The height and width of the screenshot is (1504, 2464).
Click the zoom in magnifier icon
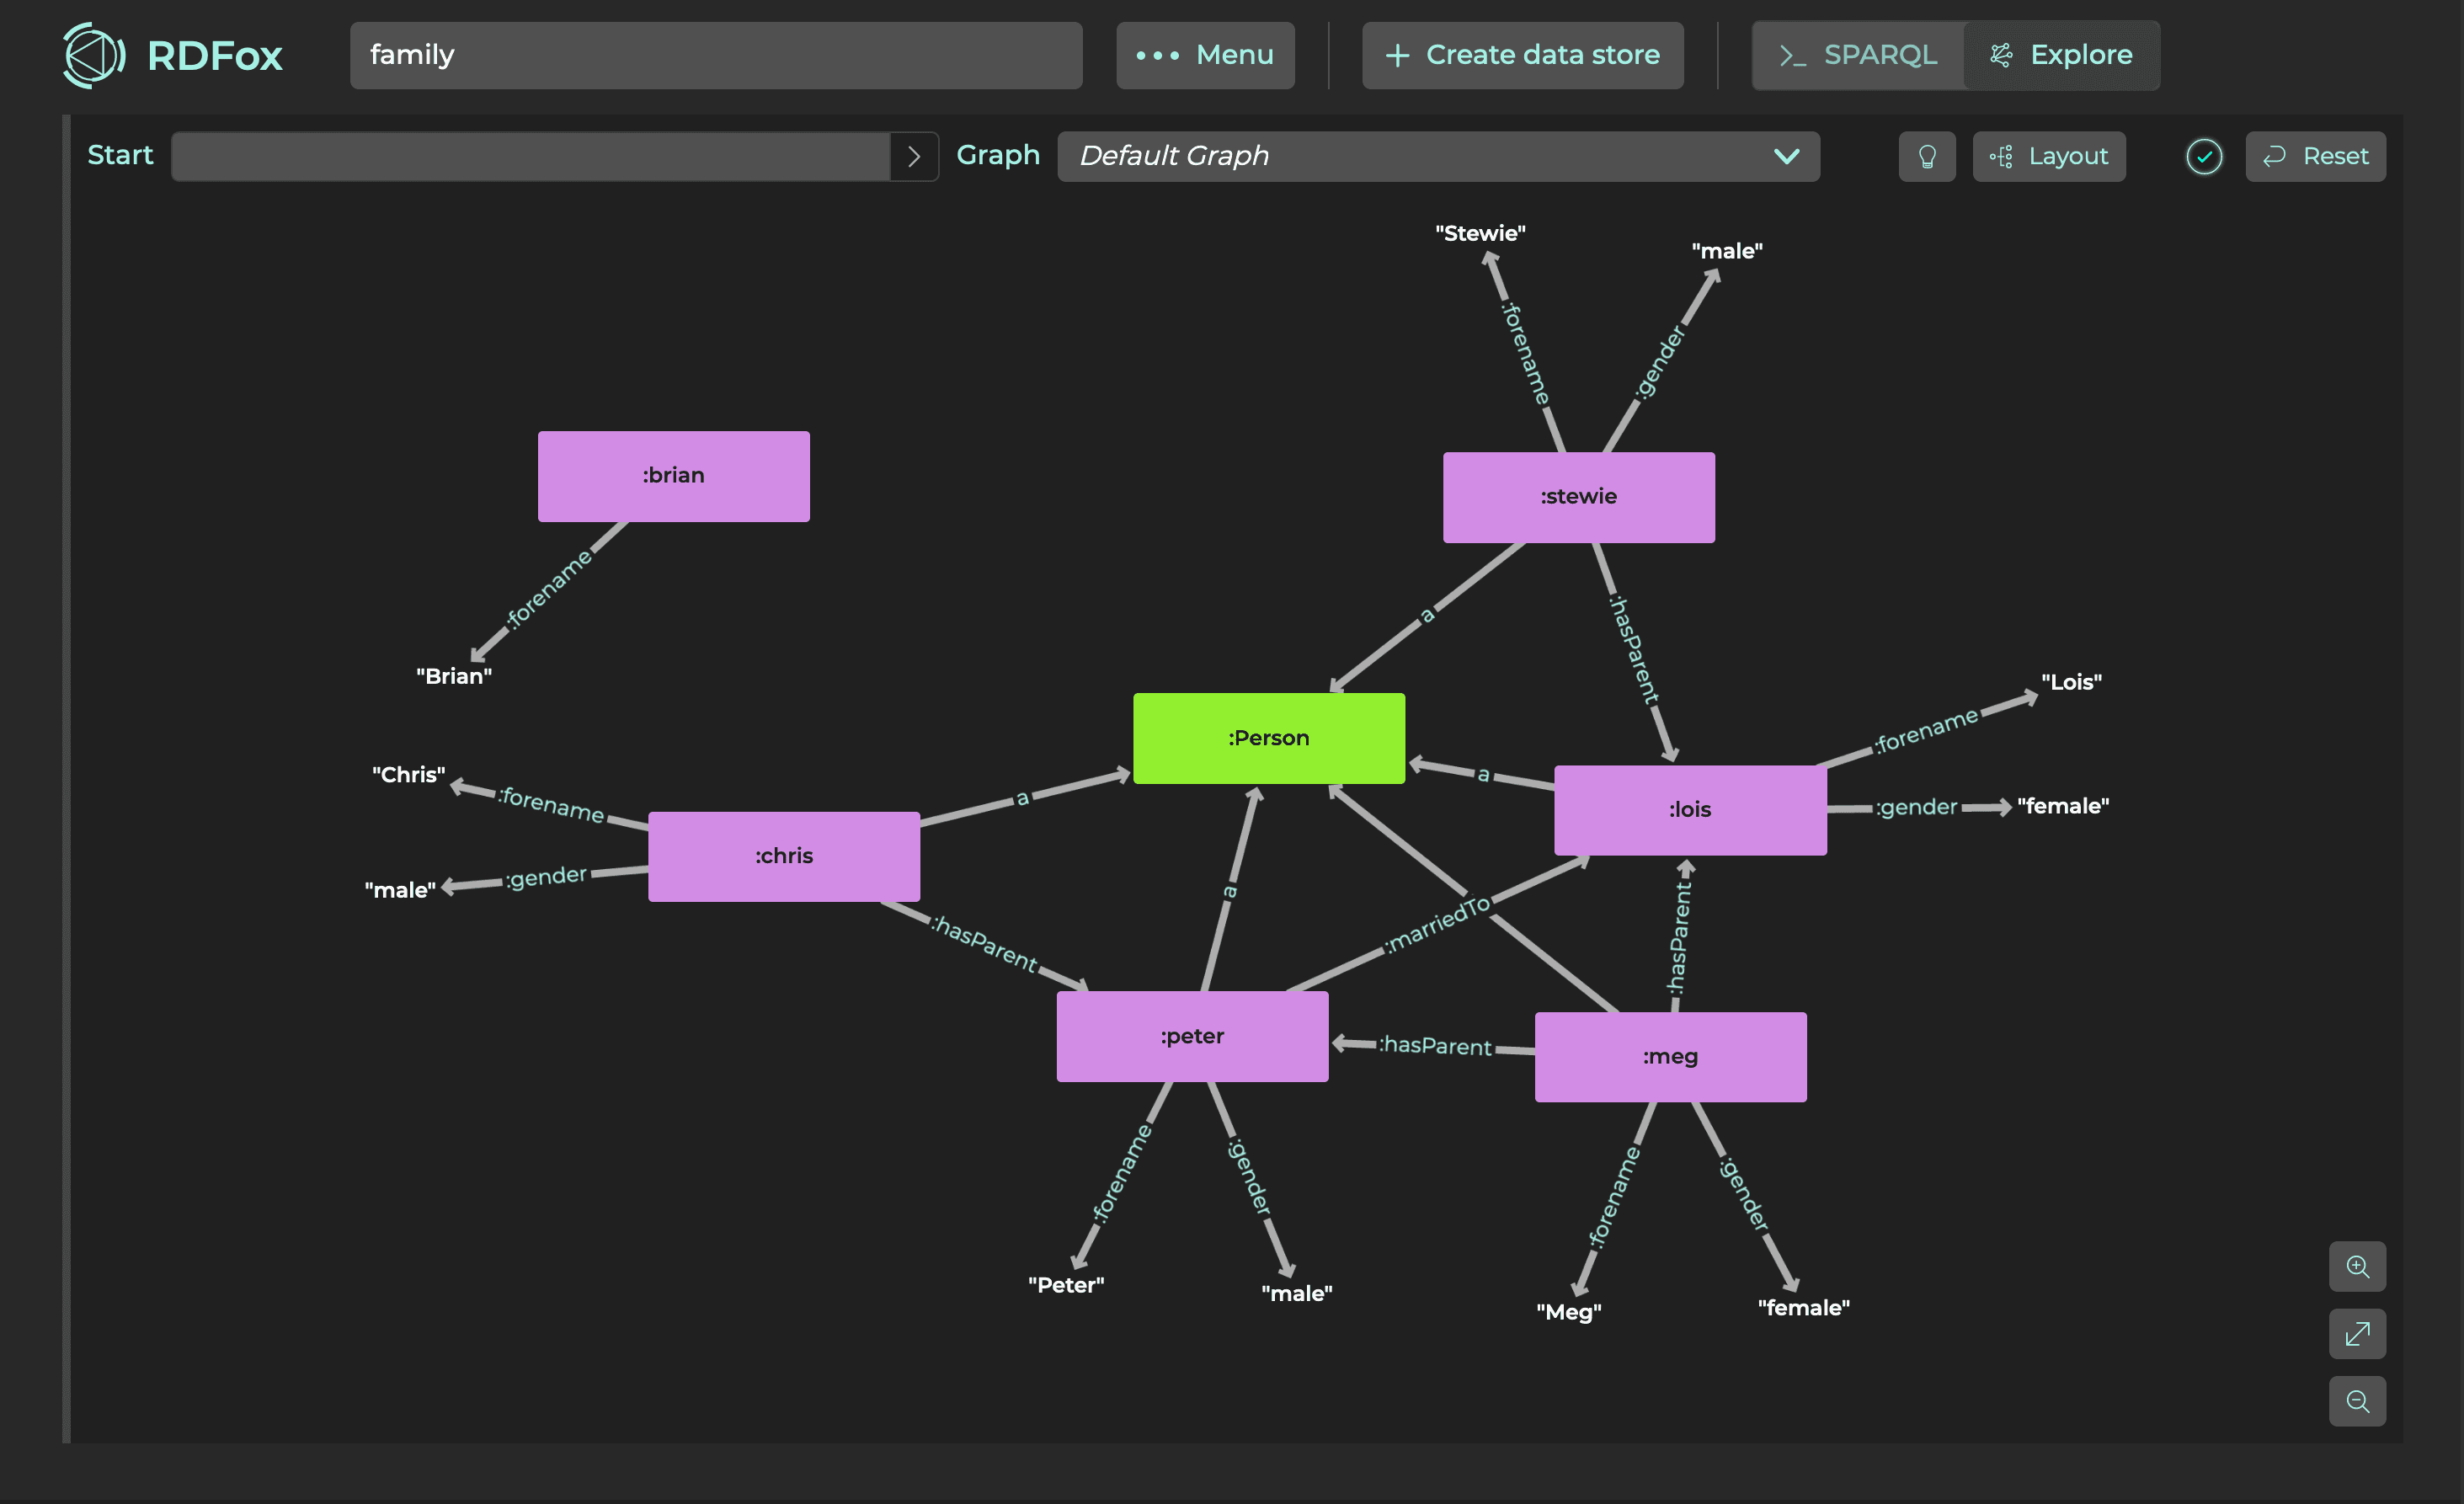2357,1266
